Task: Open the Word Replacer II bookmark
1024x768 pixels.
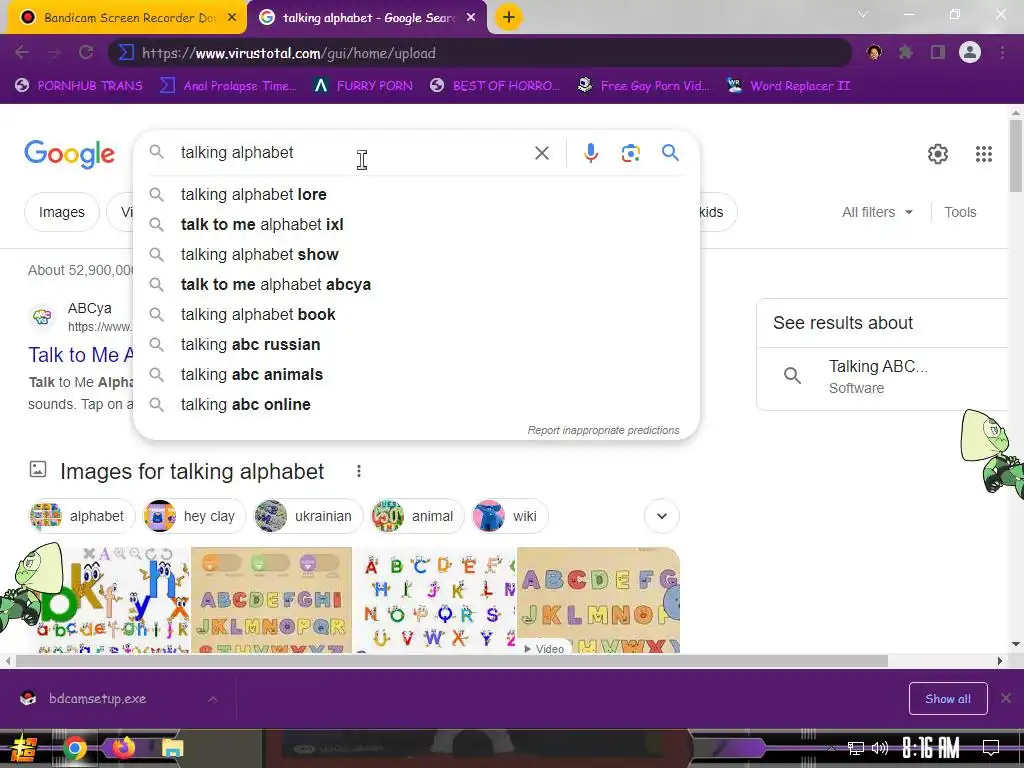Action: pyautogui.click(x=789, y=86)
